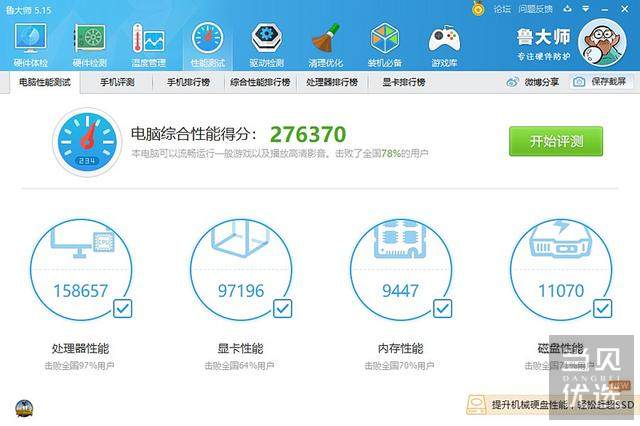The width and height of the screenshot is (640, 426).
Task: Click 击败全国64%用户 text
Action: pos(240,366)
